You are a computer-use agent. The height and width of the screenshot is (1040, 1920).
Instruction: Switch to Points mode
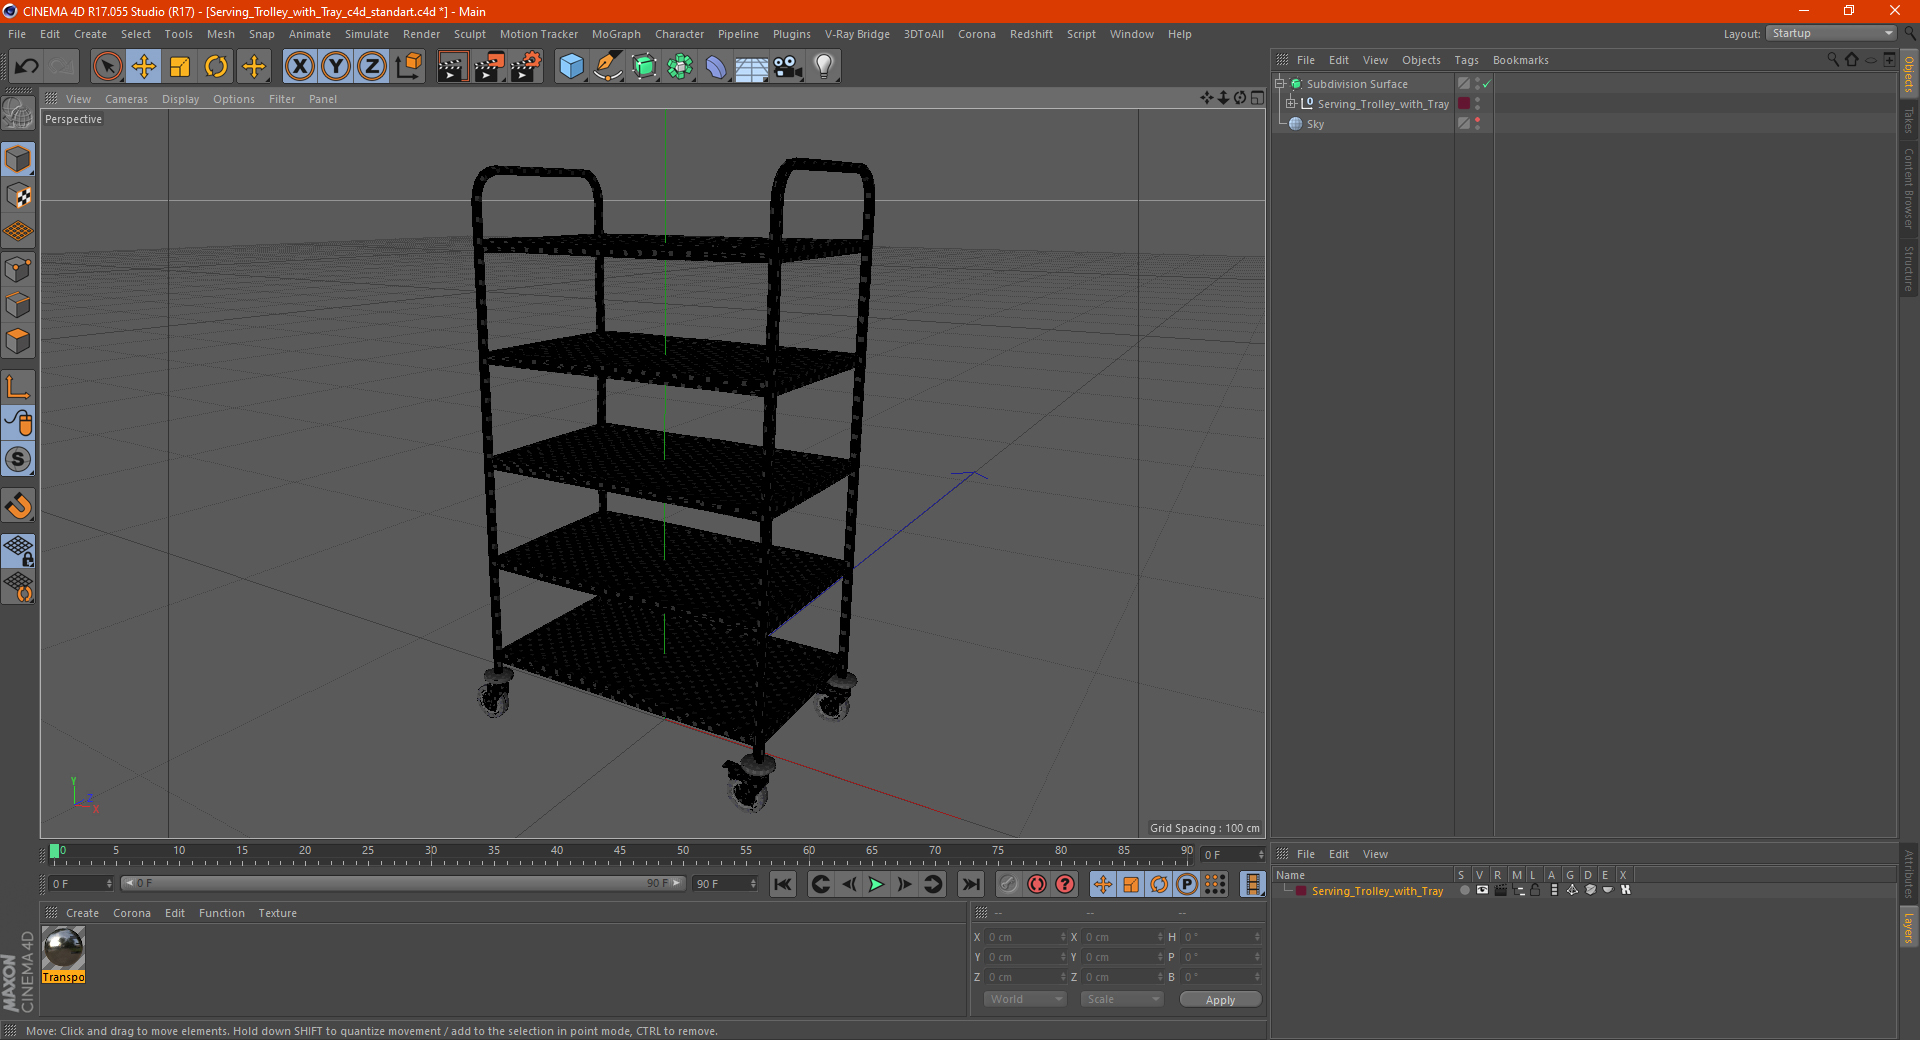(18, 269)
